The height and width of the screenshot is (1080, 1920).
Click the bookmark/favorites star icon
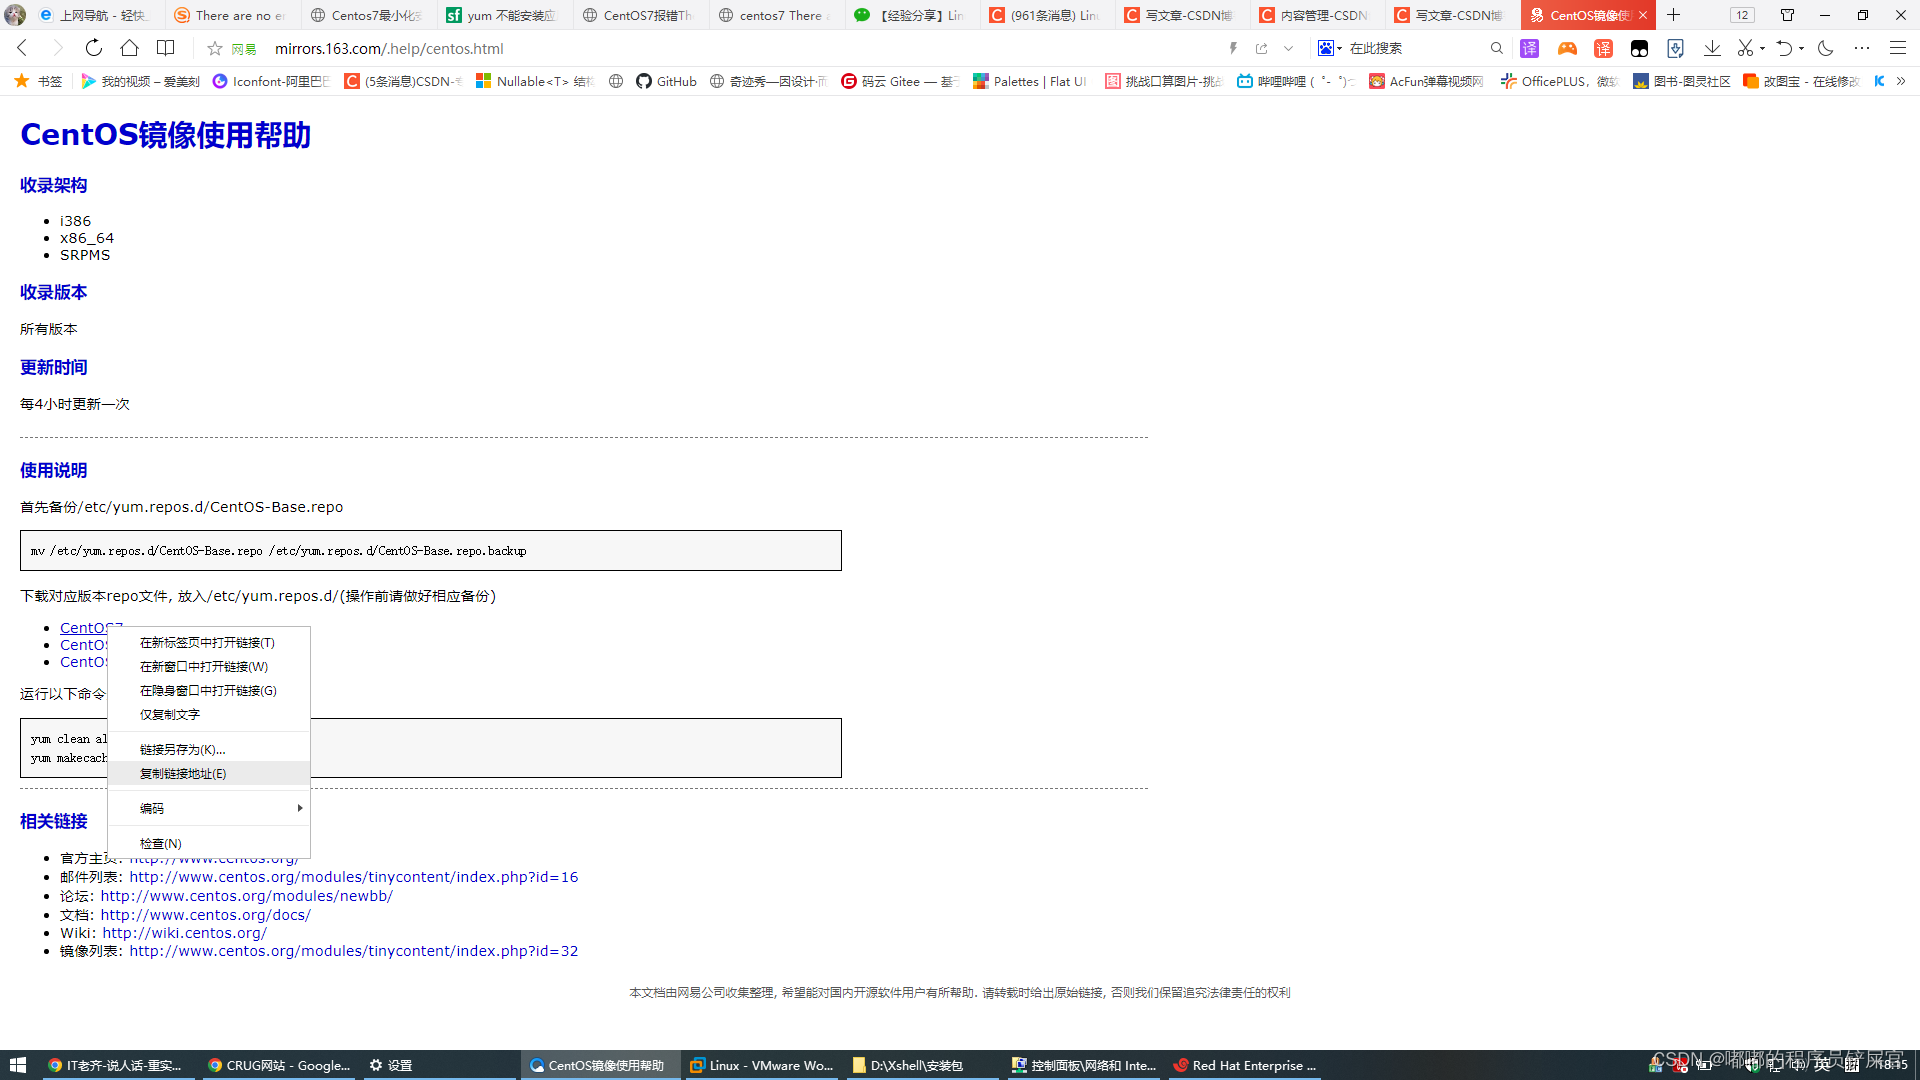pos(215,47)
